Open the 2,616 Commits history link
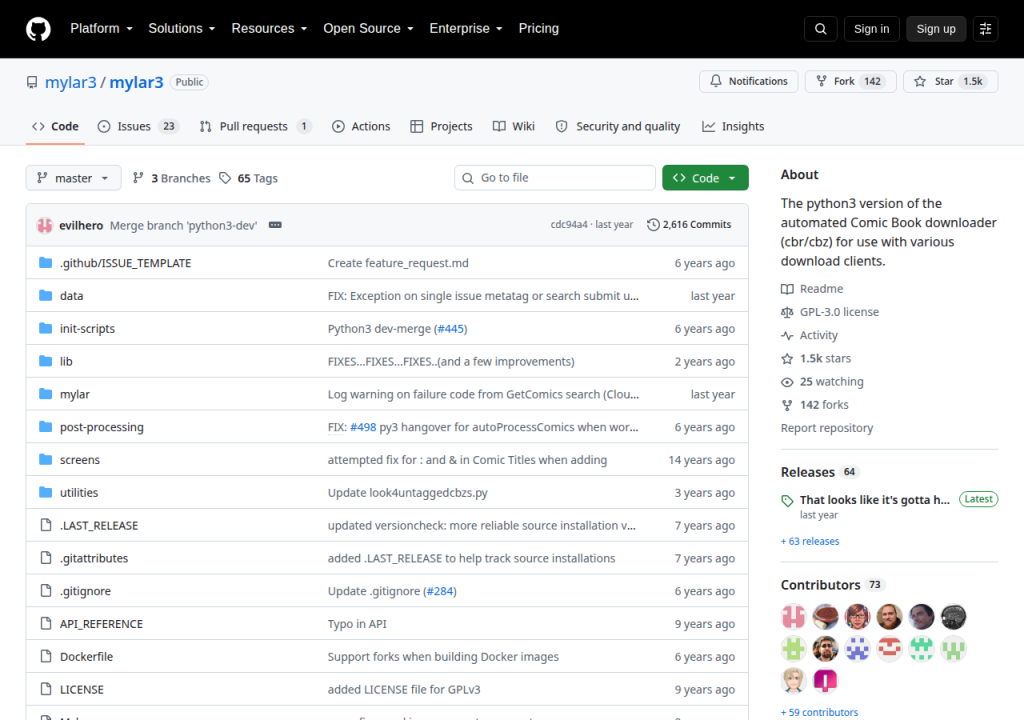Screen dimensions: 1024x720 point(689,224)
